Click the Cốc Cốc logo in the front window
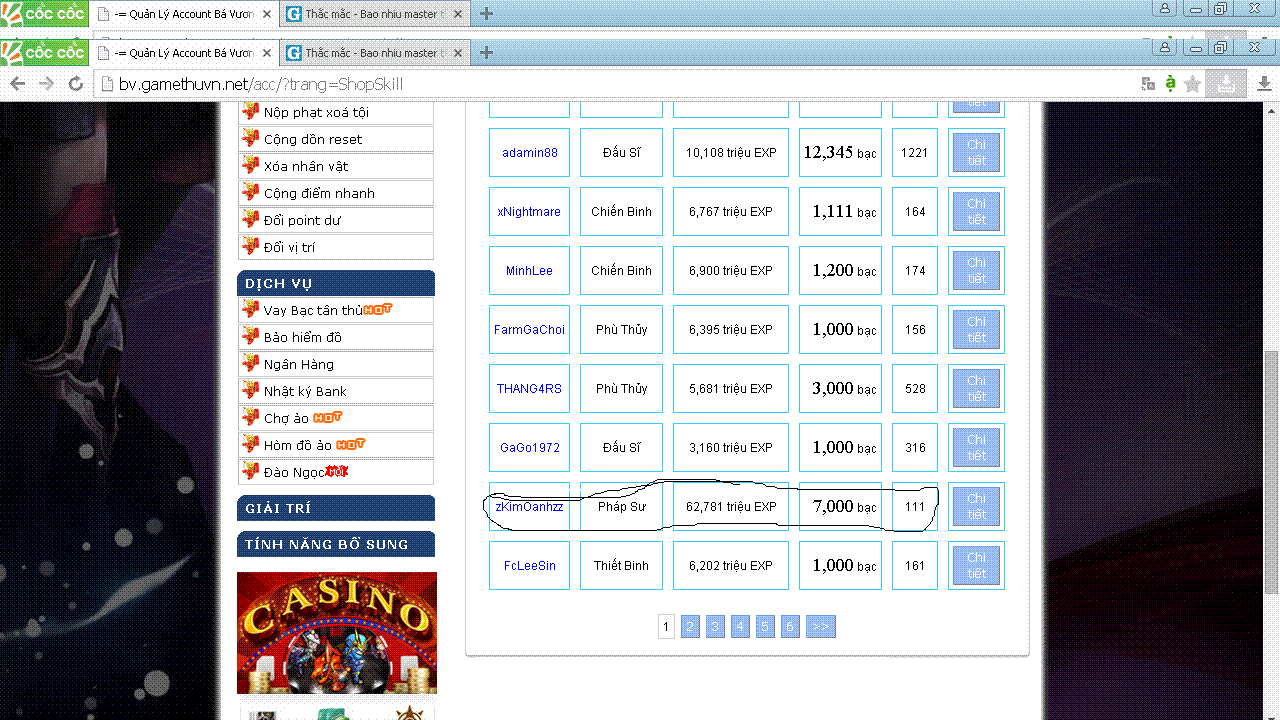Image resolution: width=1280 pixels, height=720 pixels. [45, 52]
